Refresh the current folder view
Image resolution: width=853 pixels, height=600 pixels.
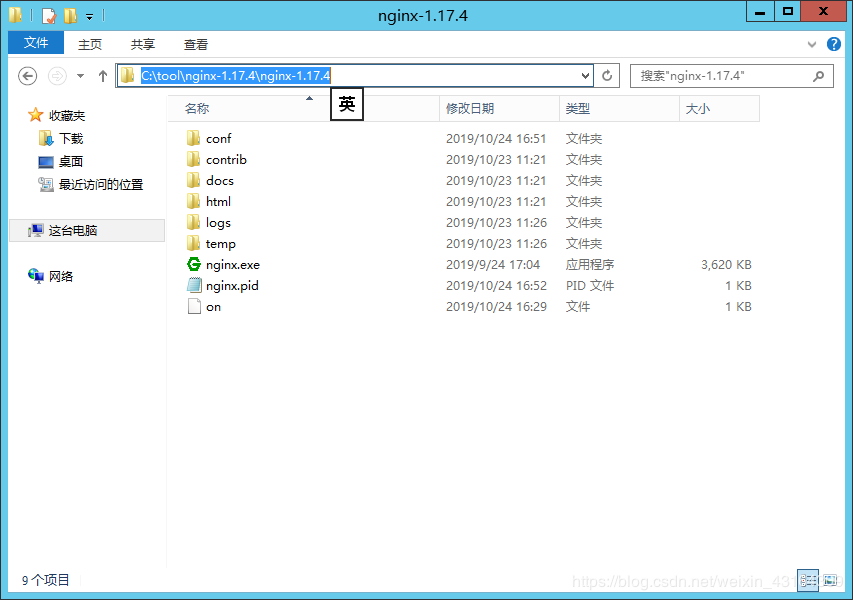[x=607, y=76]
